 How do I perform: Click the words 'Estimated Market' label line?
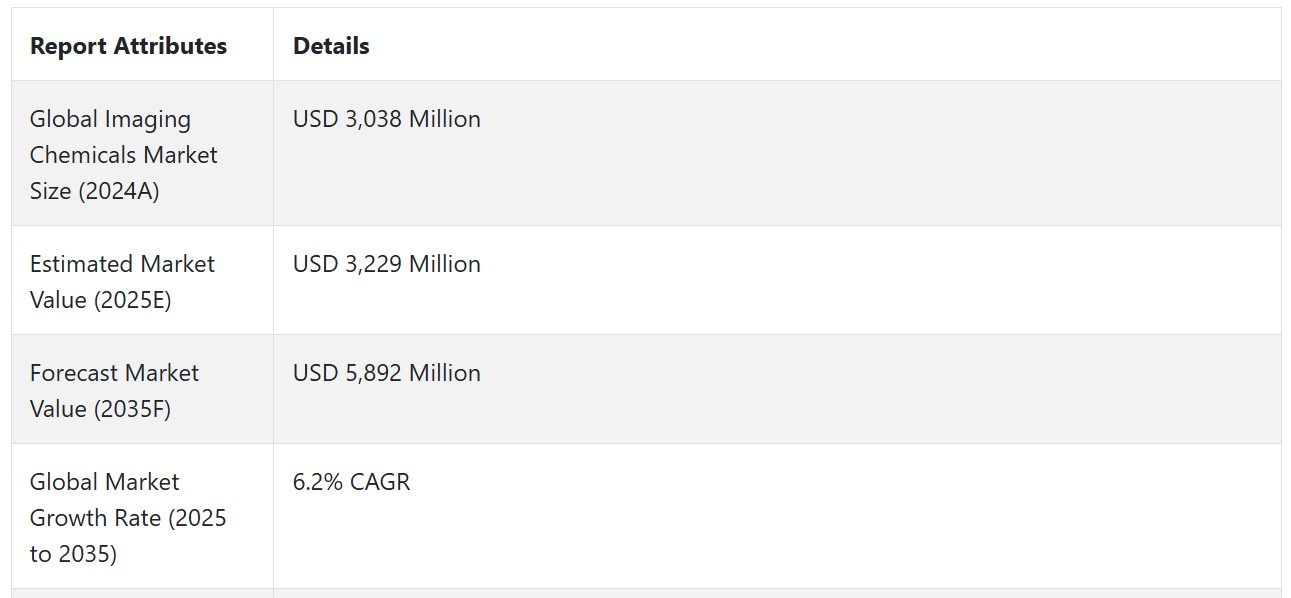click(122, 264)
